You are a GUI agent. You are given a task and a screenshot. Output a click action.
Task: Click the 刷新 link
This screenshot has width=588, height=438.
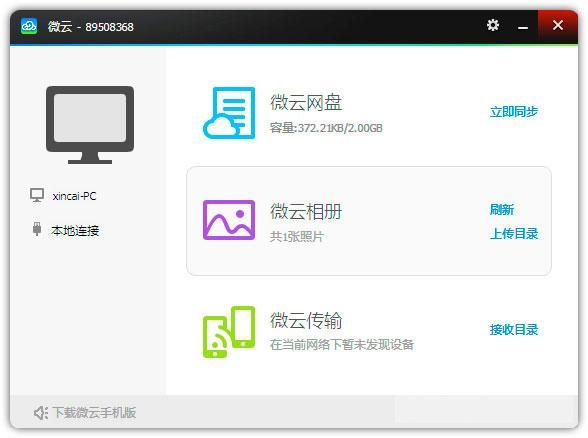(502, 210)
